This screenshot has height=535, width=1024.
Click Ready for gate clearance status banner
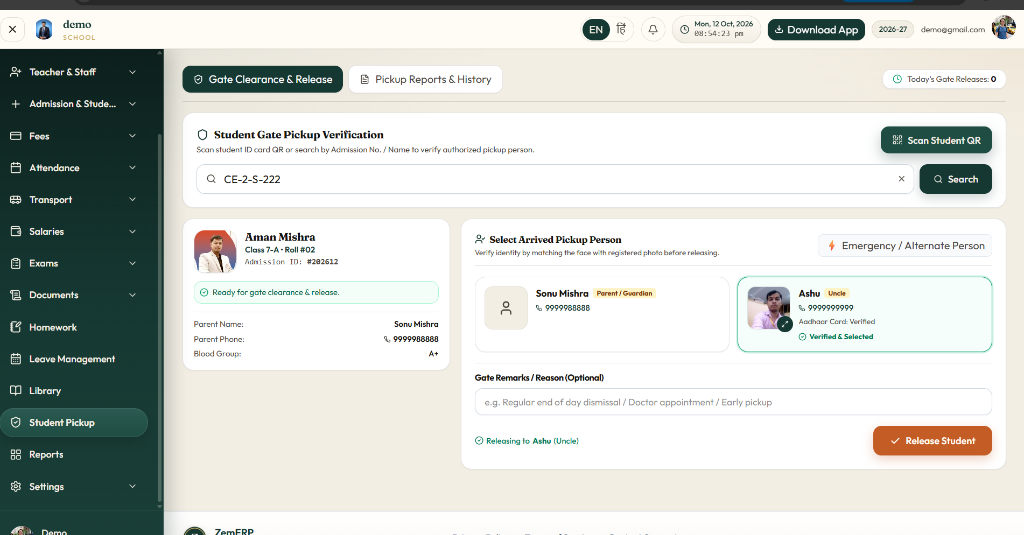tap(316, 293)
